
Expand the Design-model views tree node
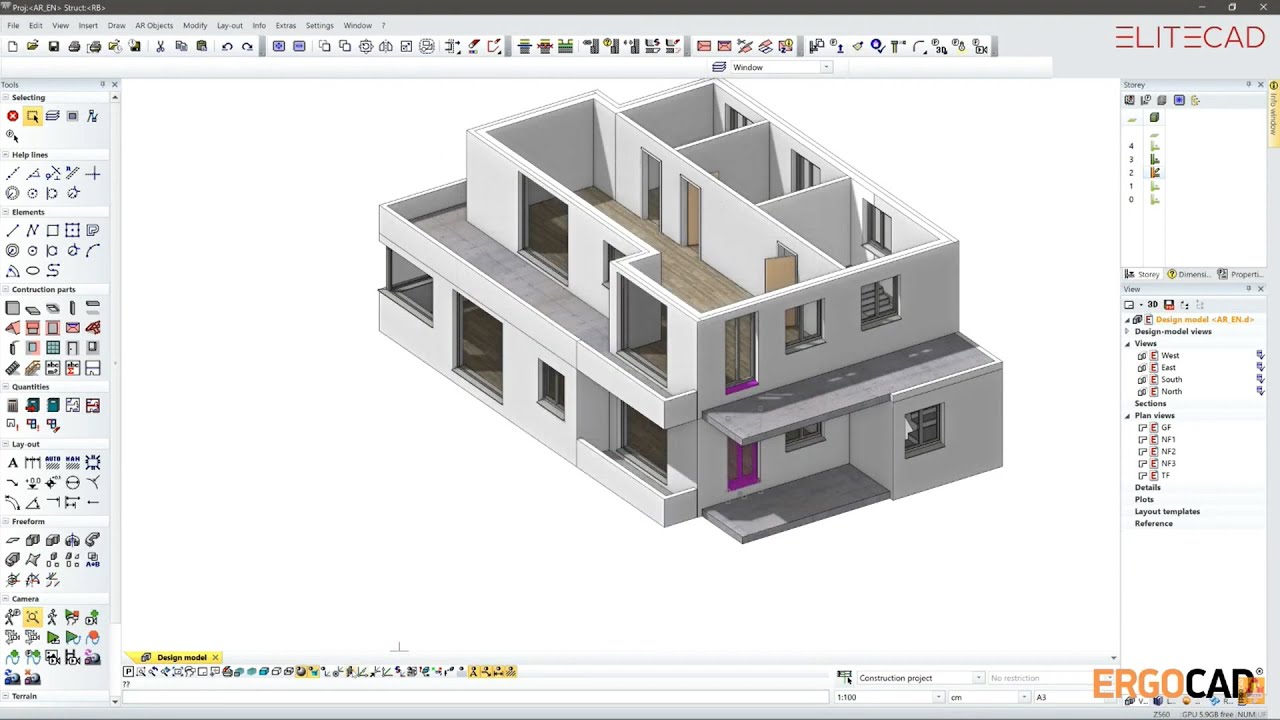click(1127, 332)
